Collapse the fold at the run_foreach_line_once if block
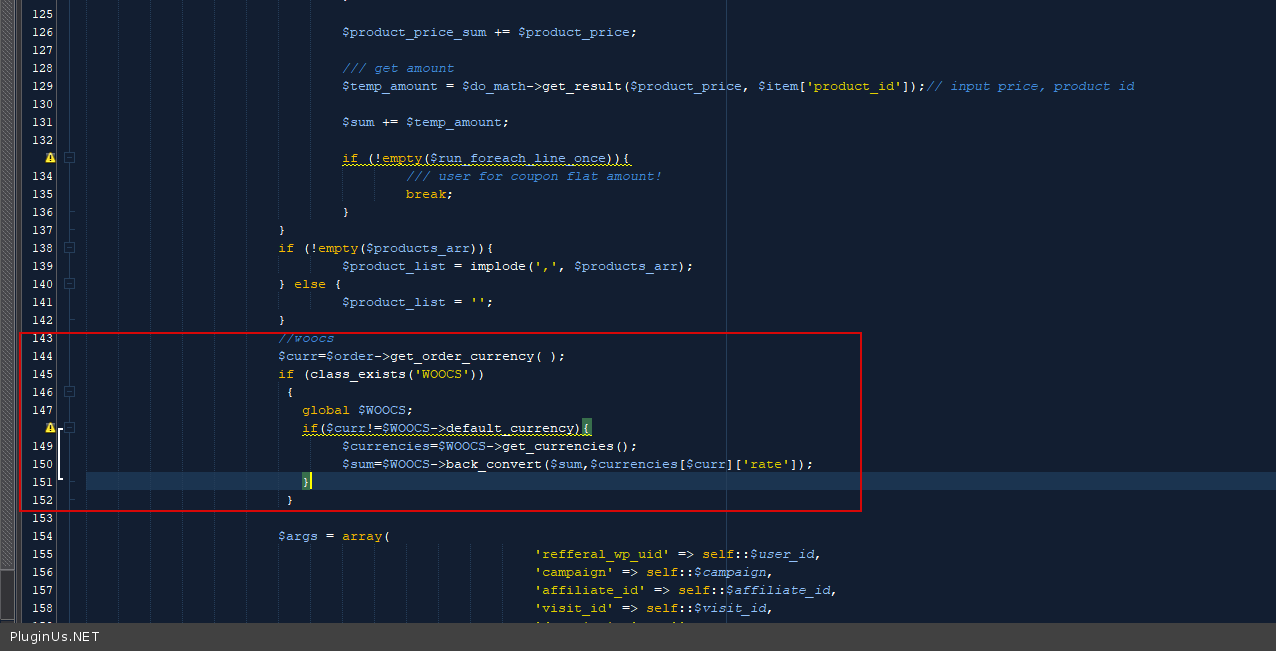Screen dimensions: 1276x651 click(70, 158)
